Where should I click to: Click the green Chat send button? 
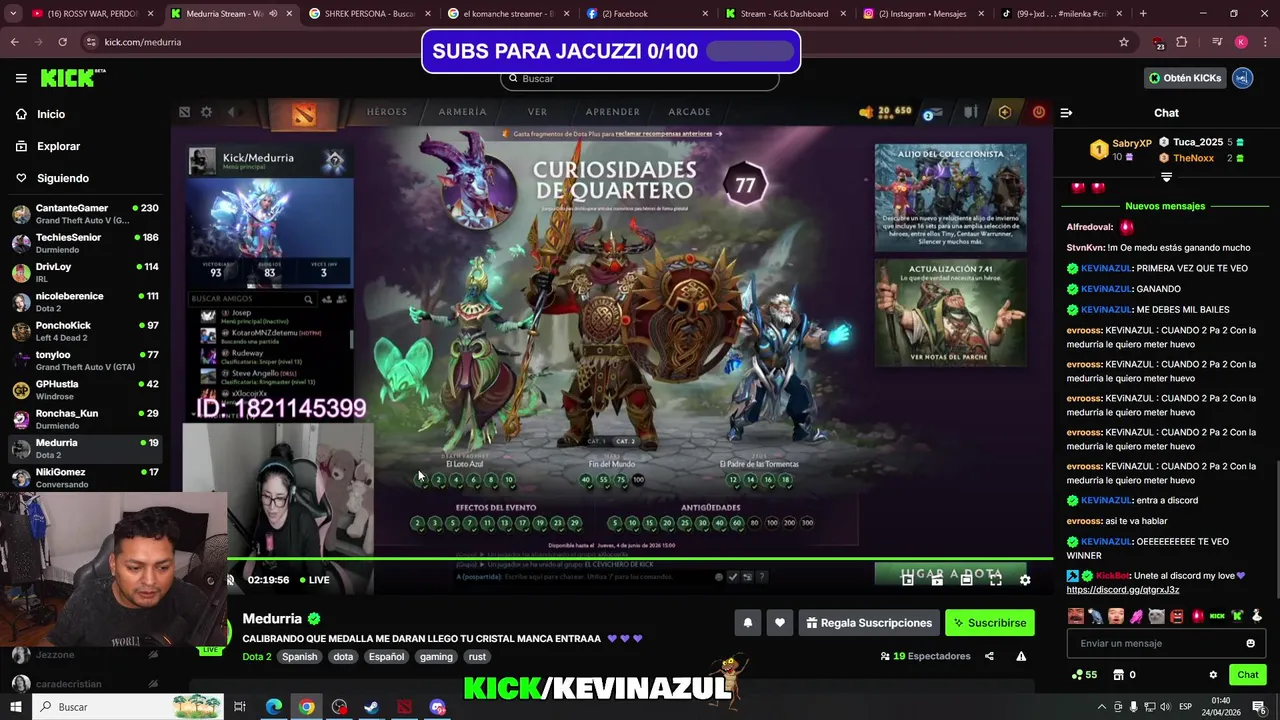coord(1246,675)
